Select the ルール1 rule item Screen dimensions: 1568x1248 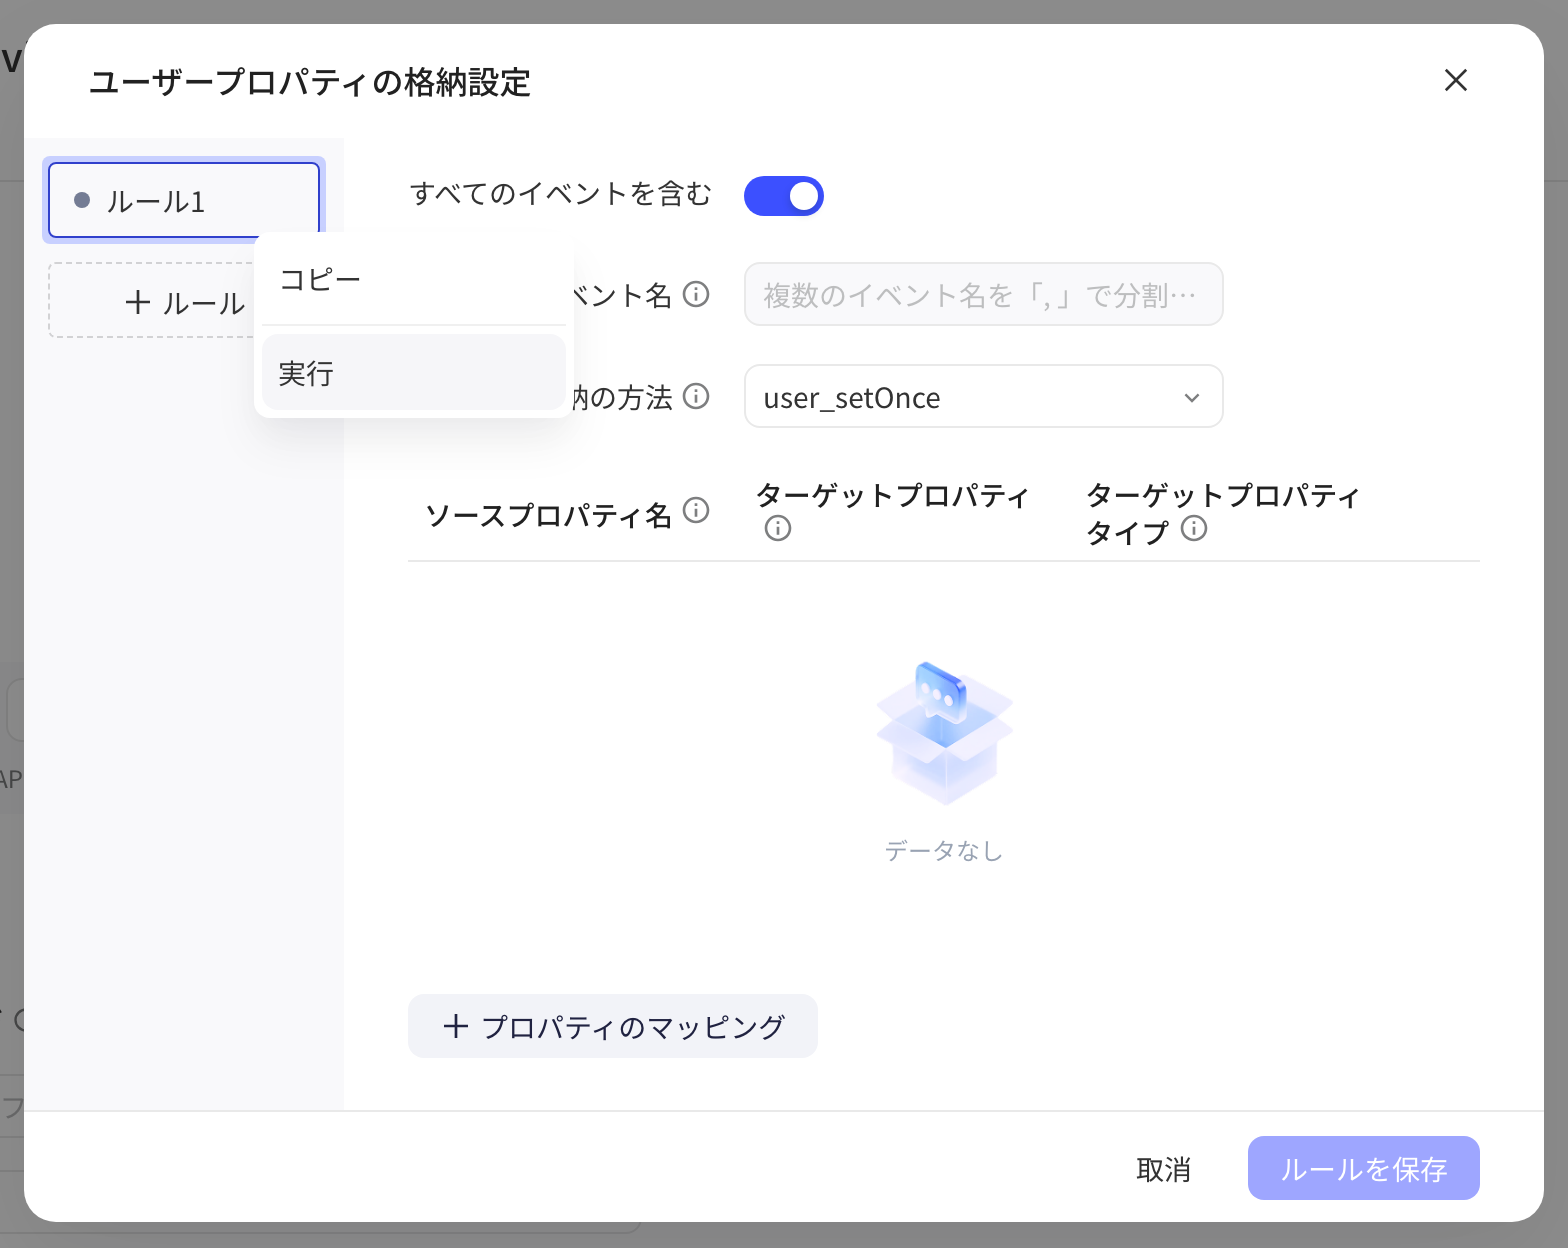tap(184, 200)
